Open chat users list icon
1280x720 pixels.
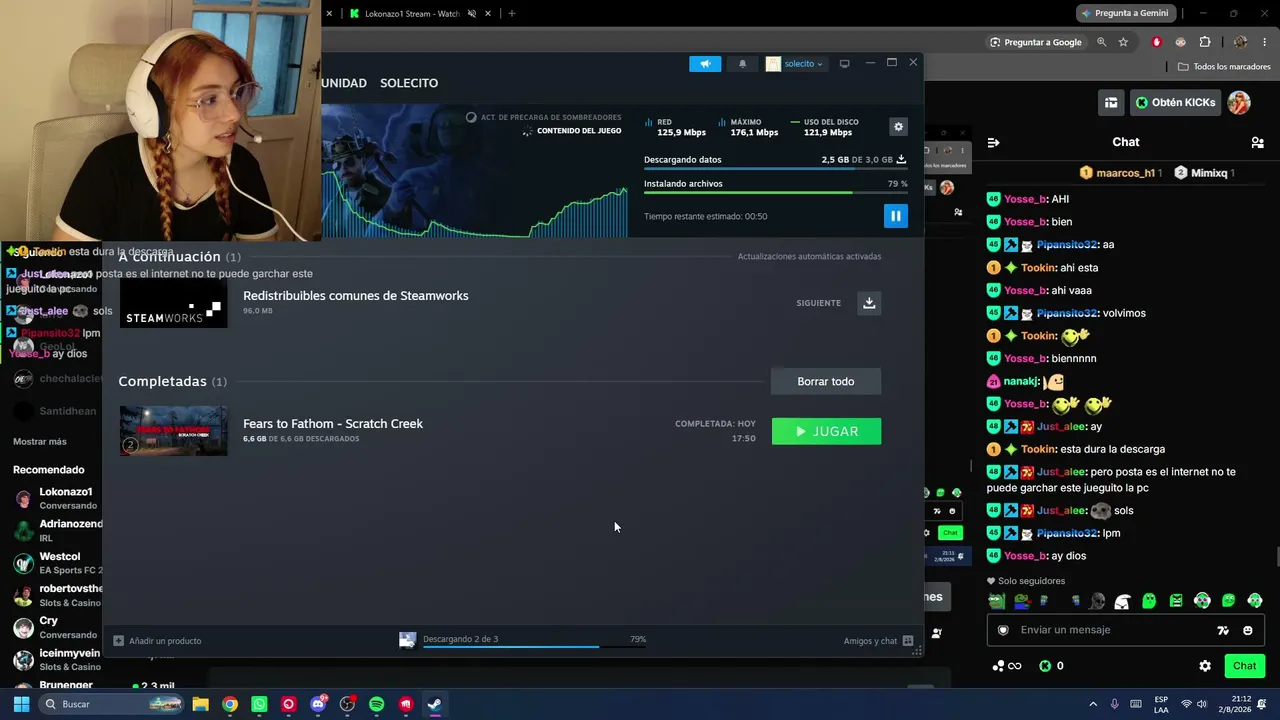(1257, 142)
